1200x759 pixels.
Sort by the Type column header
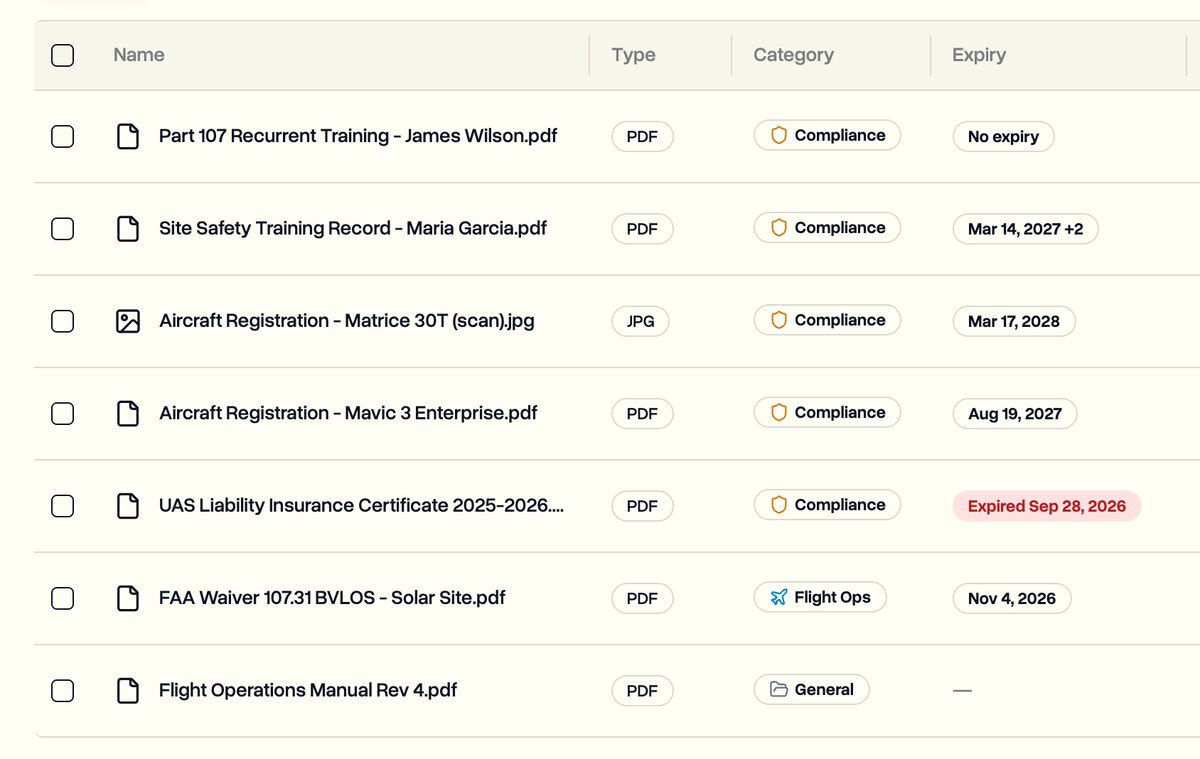coord(634,55)
